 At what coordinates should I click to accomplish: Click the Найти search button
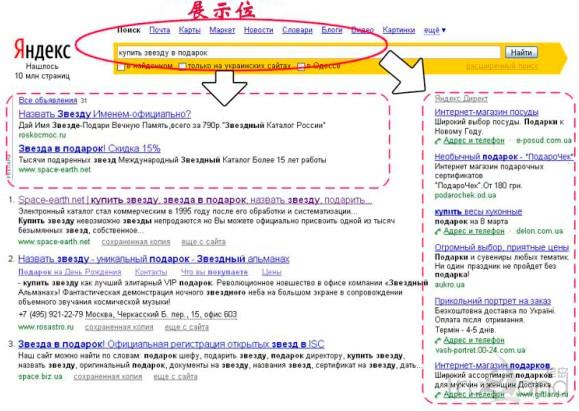click(x=521, y=52)
